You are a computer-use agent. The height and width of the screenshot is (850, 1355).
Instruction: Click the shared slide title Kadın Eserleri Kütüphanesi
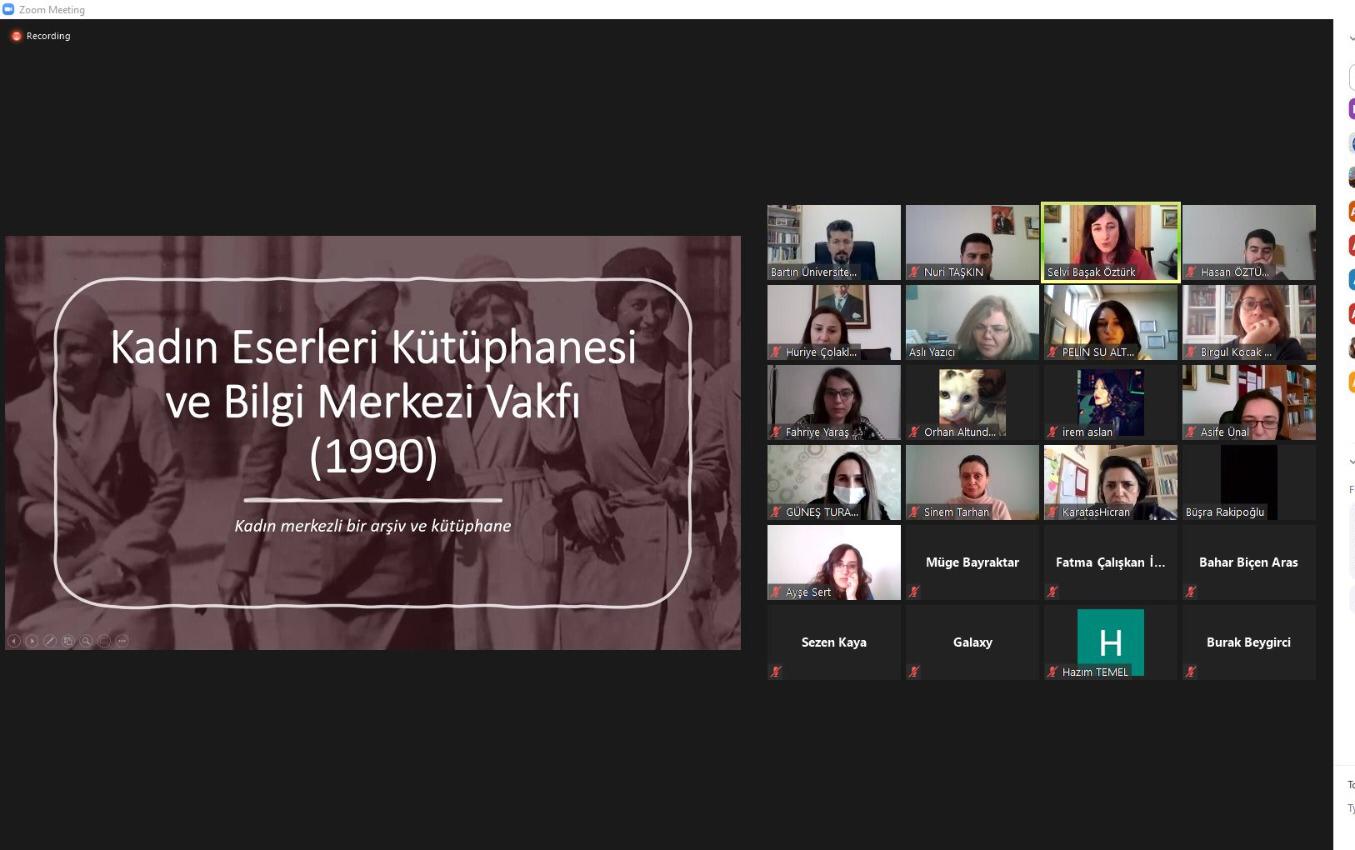point(373,348)
